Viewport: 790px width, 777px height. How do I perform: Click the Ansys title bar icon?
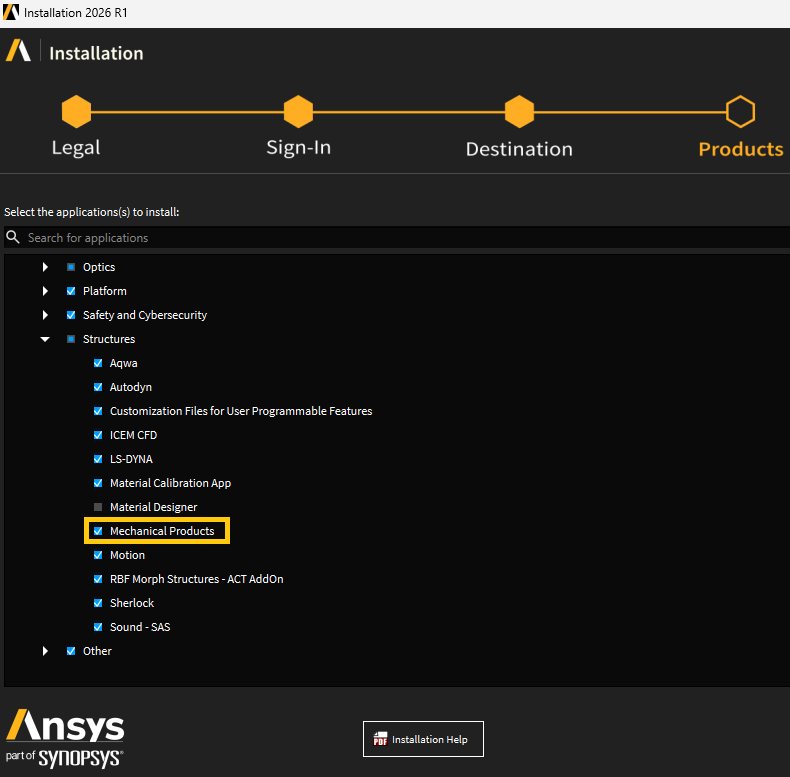(11, 12)
